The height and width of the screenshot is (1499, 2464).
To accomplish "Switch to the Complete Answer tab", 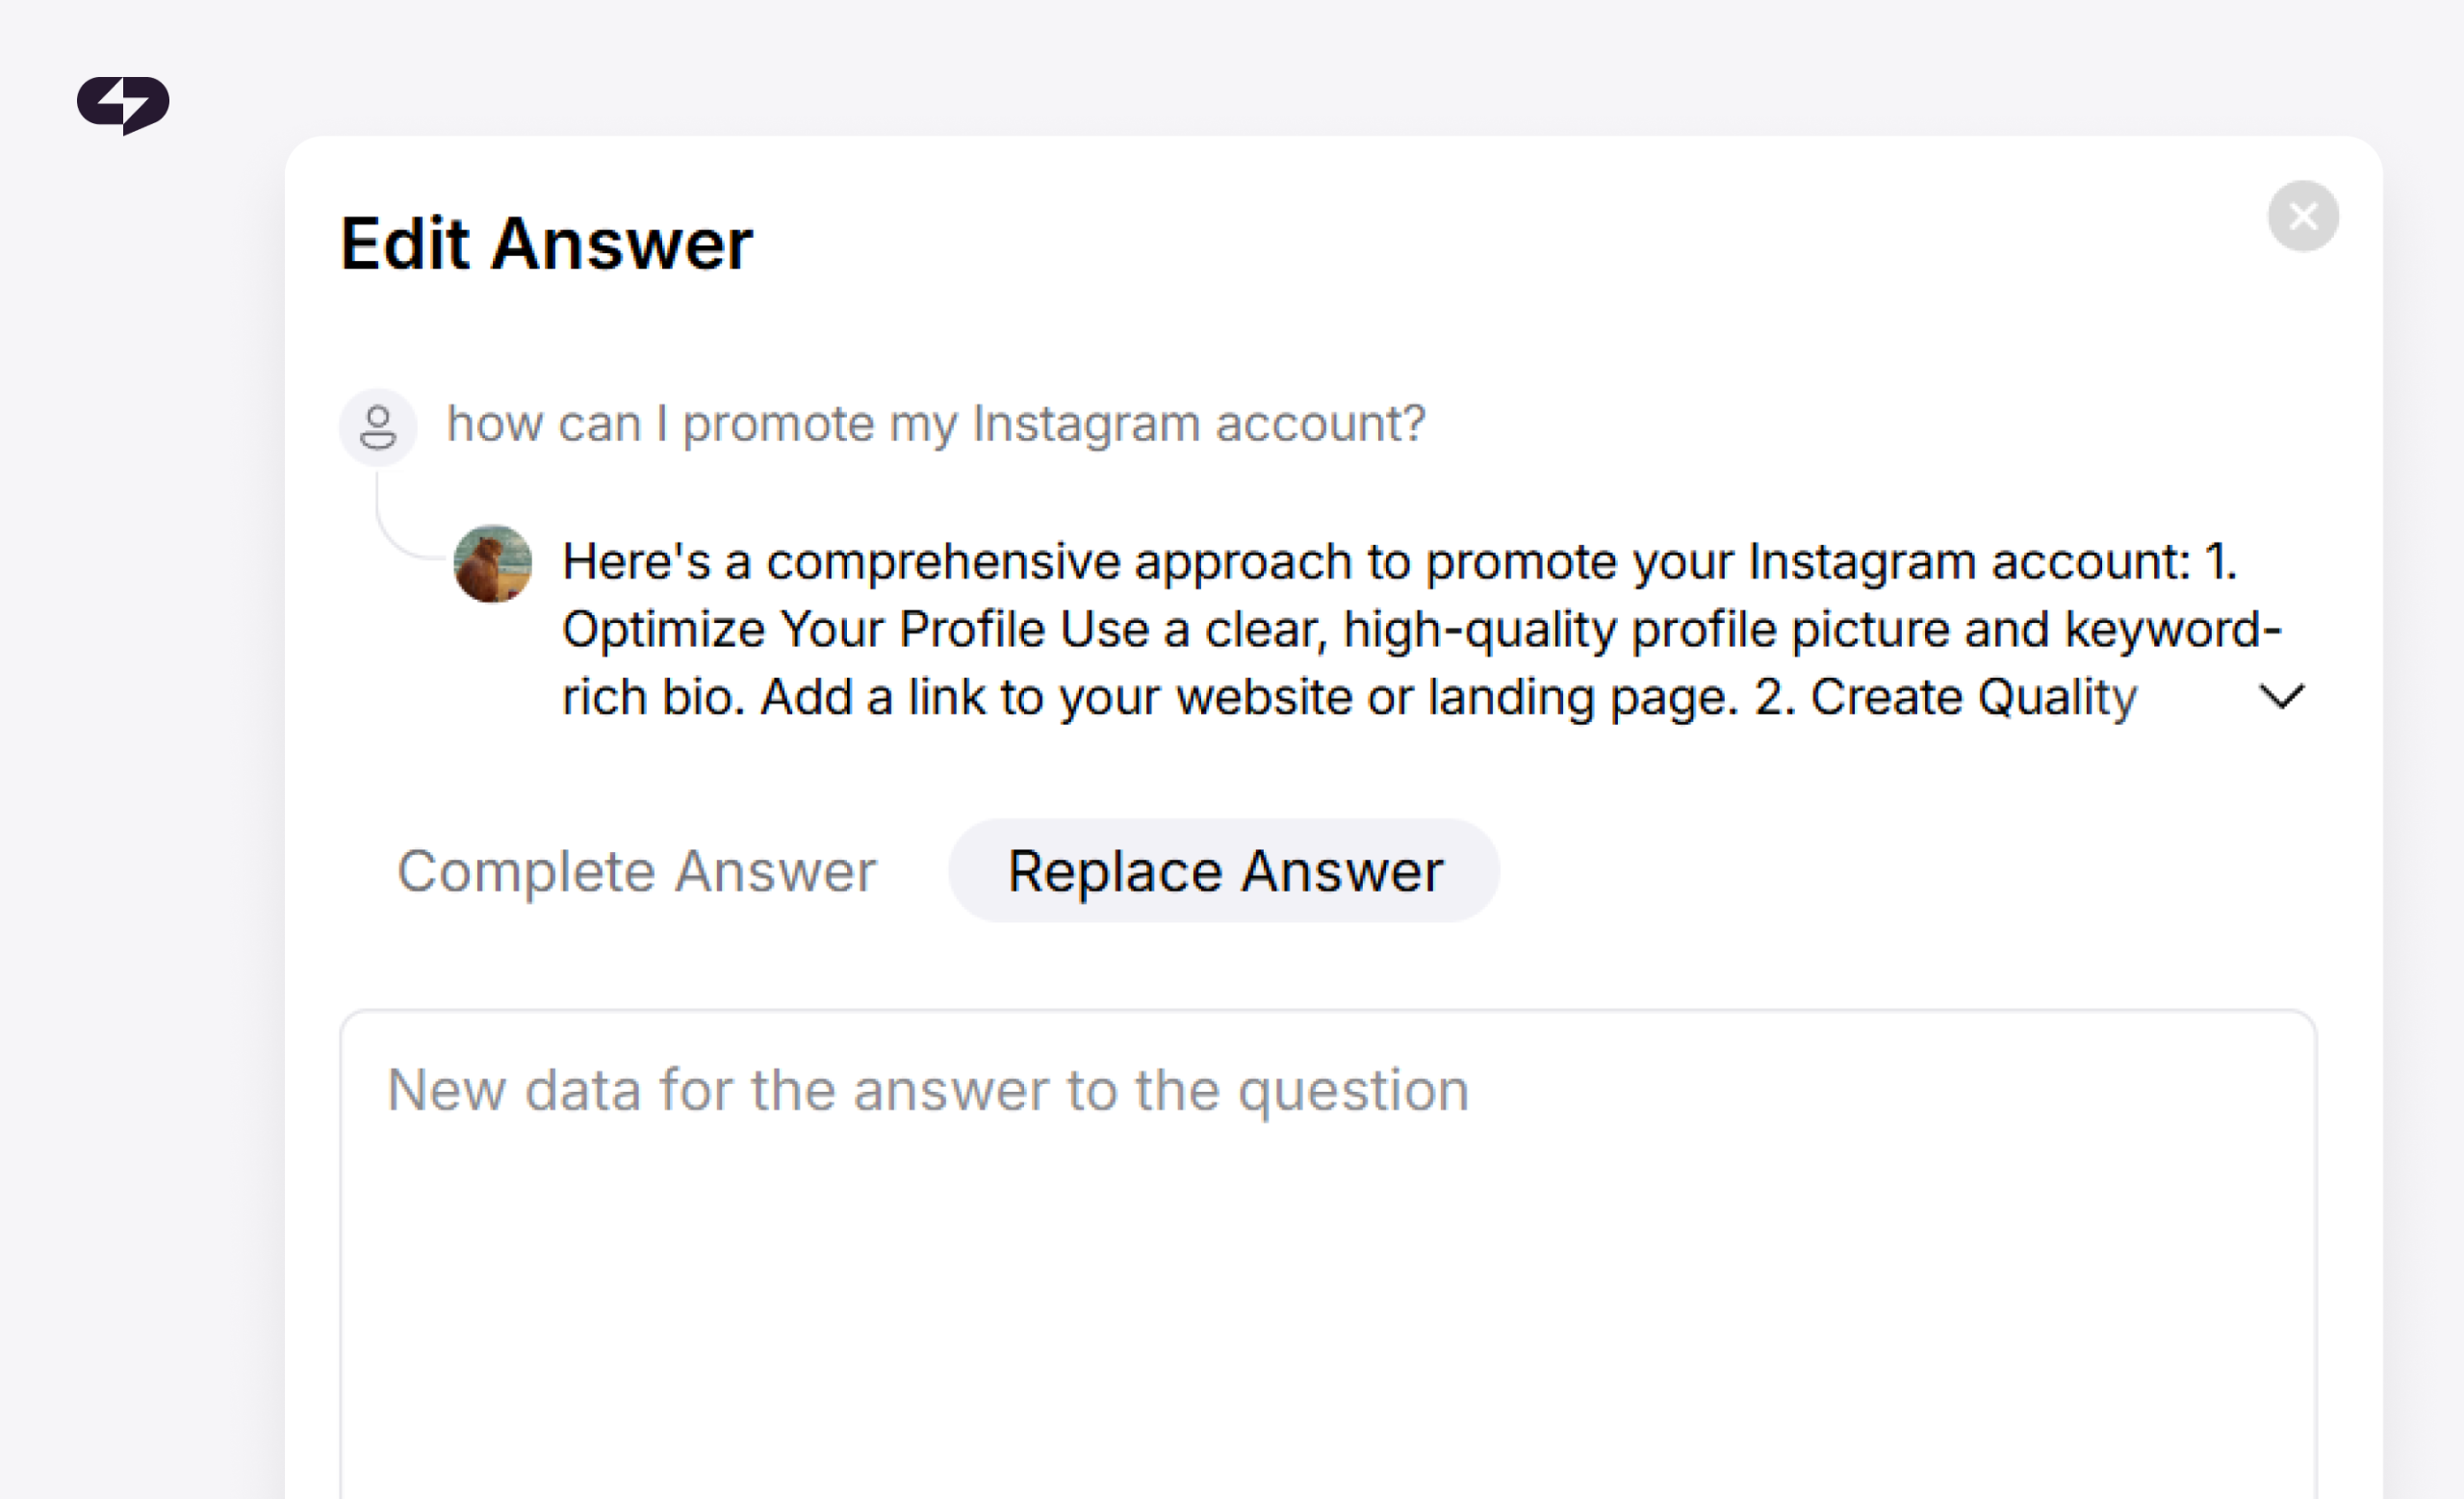I will pyautogui.click(x=636, y=871).
